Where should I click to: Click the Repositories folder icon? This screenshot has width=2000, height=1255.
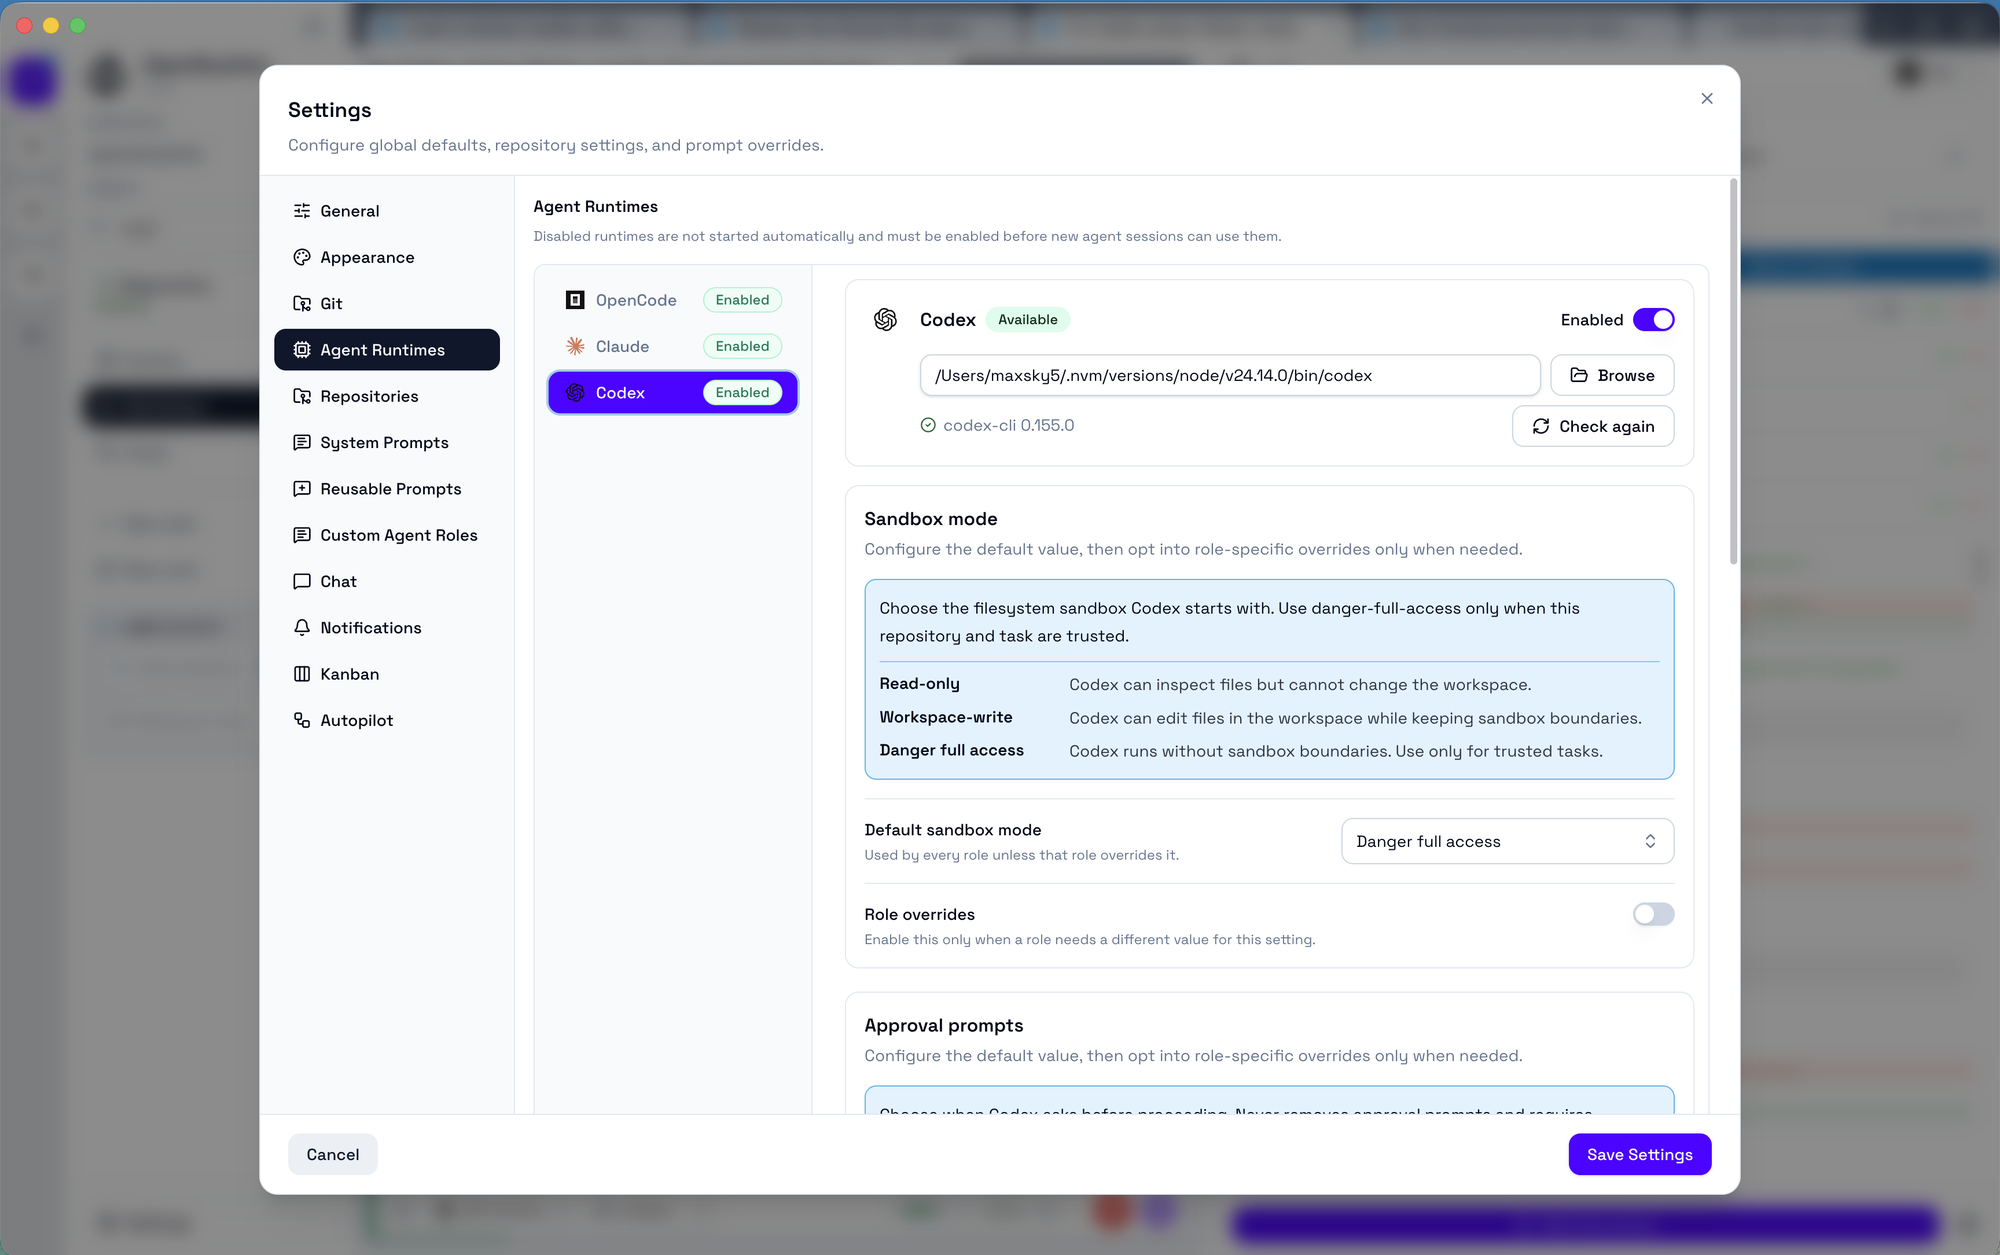click(x=302, y=396)
